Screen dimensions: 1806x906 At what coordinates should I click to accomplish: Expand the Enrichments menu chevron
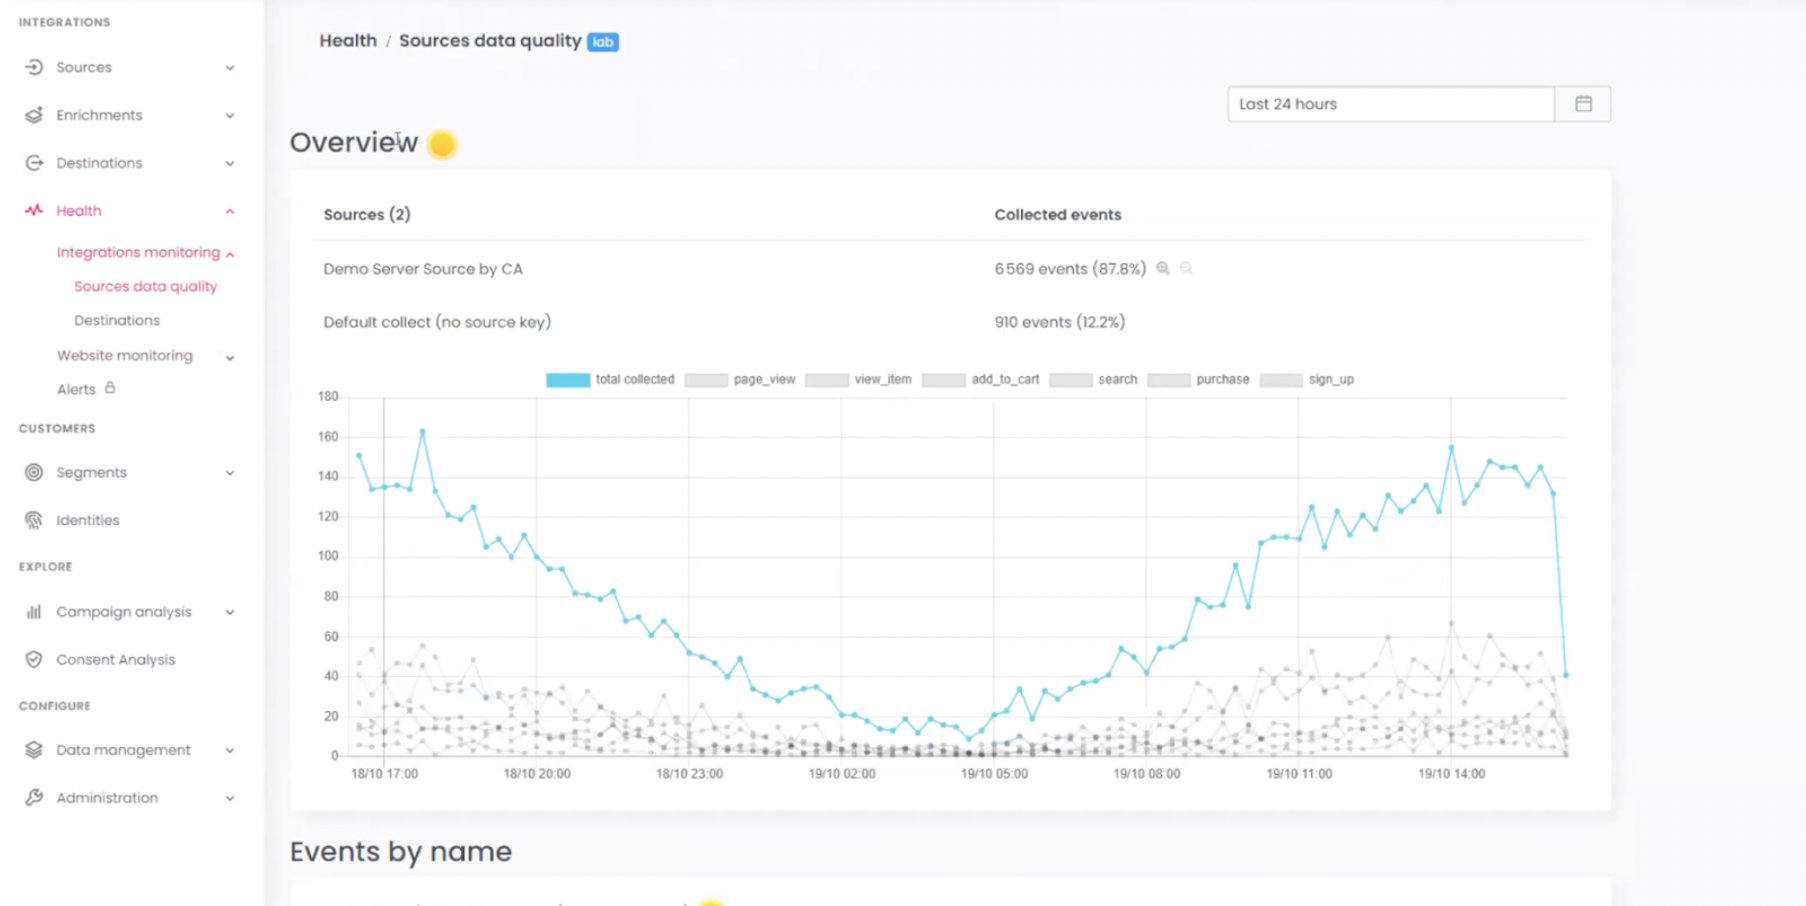(230, 116)
